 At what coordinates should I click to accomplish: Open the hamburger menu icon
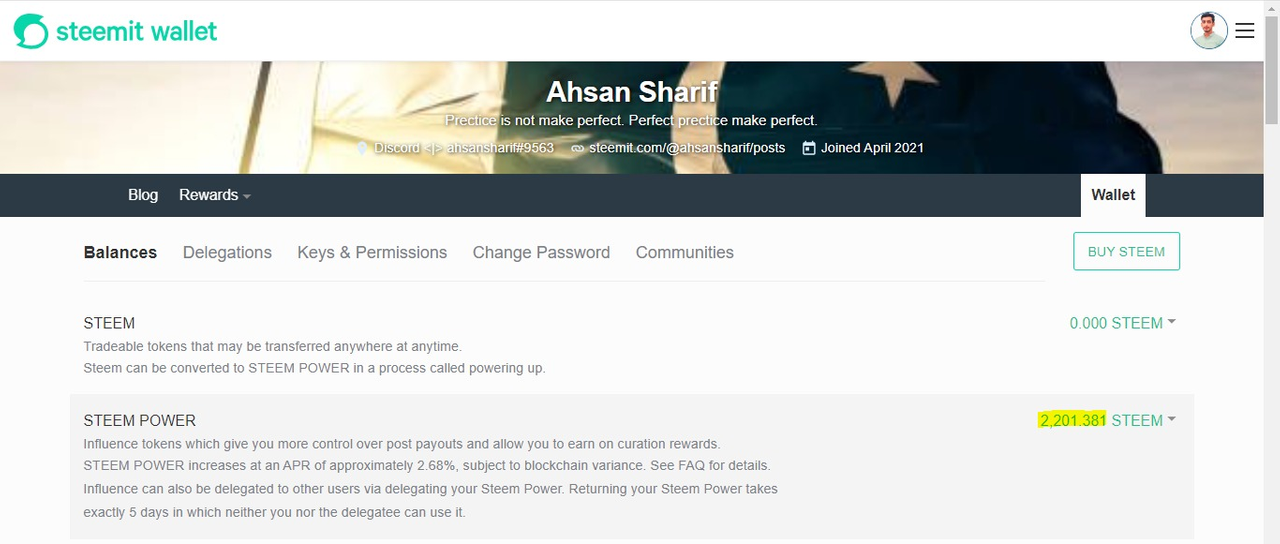(1245, 31)
